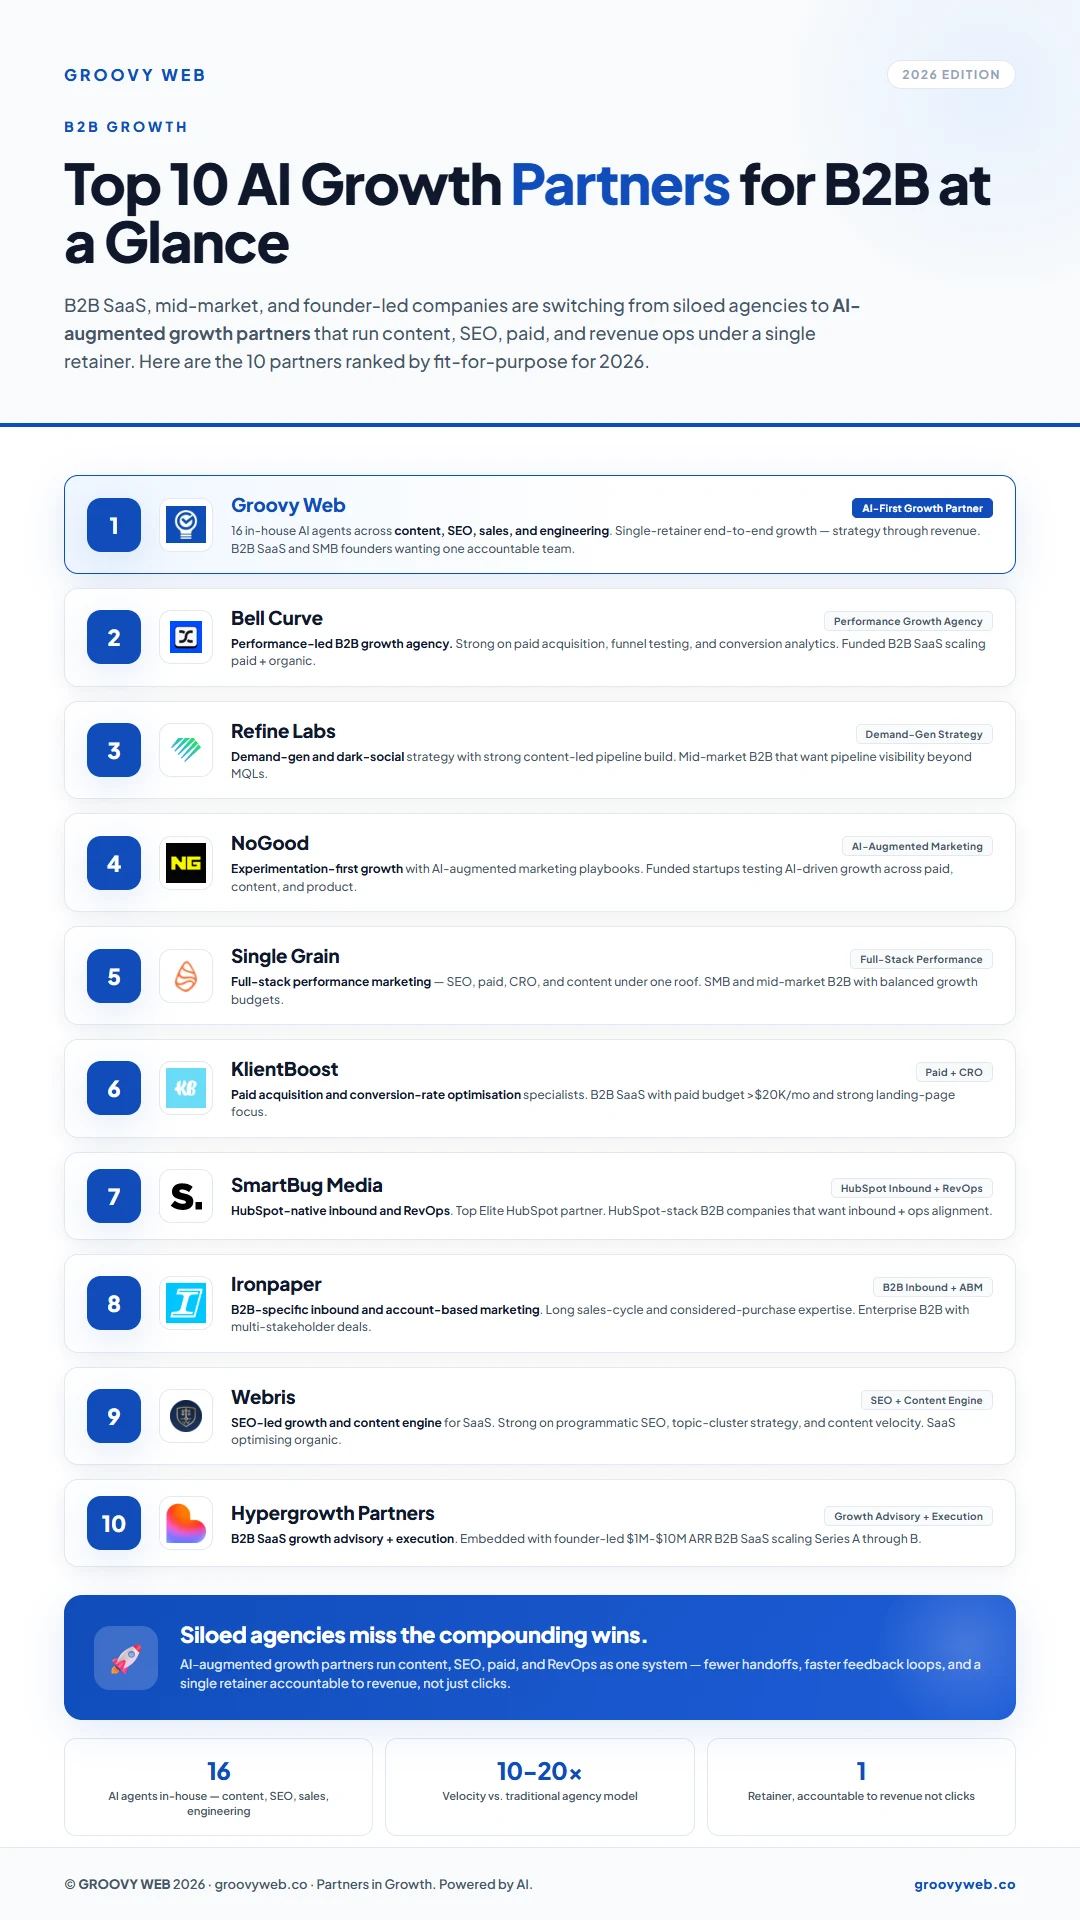Click 'HubSpot-native inbound and RevOps' bold text
Screen dimensions: 1080x1920
click(340, 1211)
